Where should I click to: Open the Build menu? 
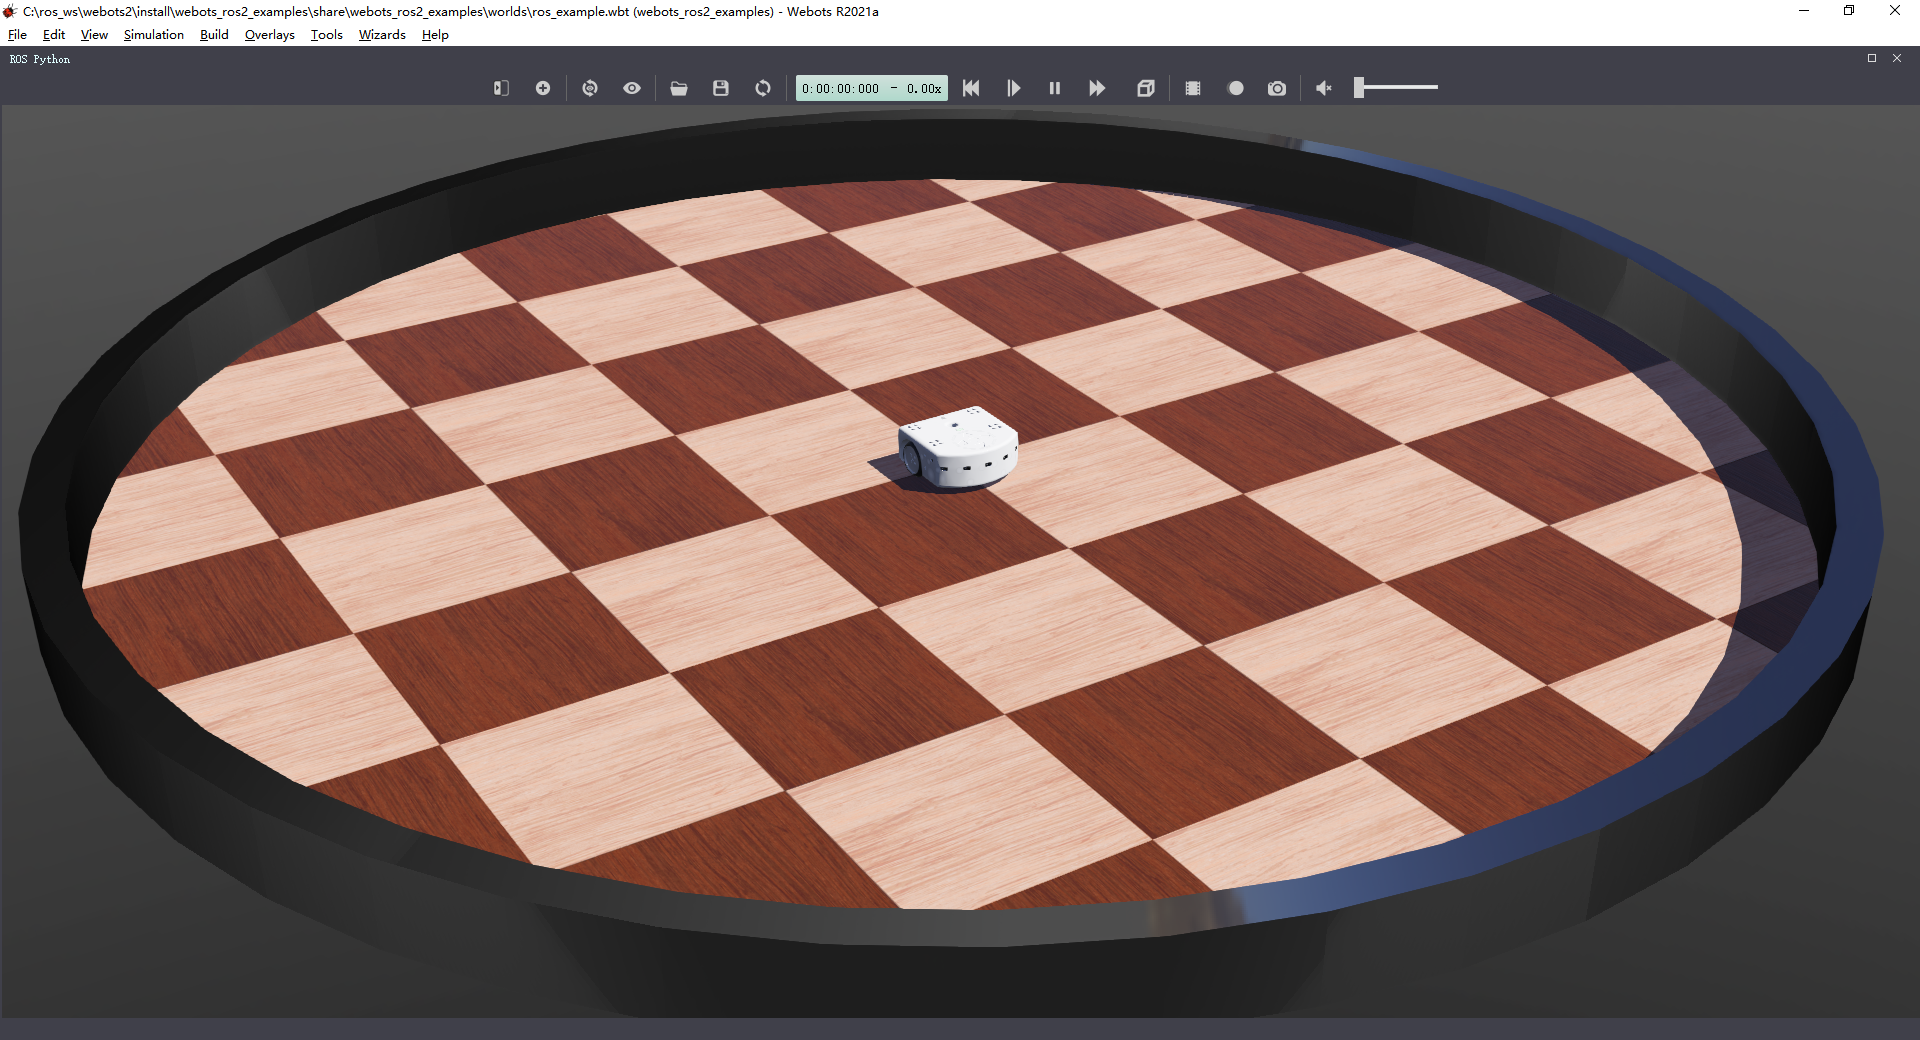click(214, 34)
